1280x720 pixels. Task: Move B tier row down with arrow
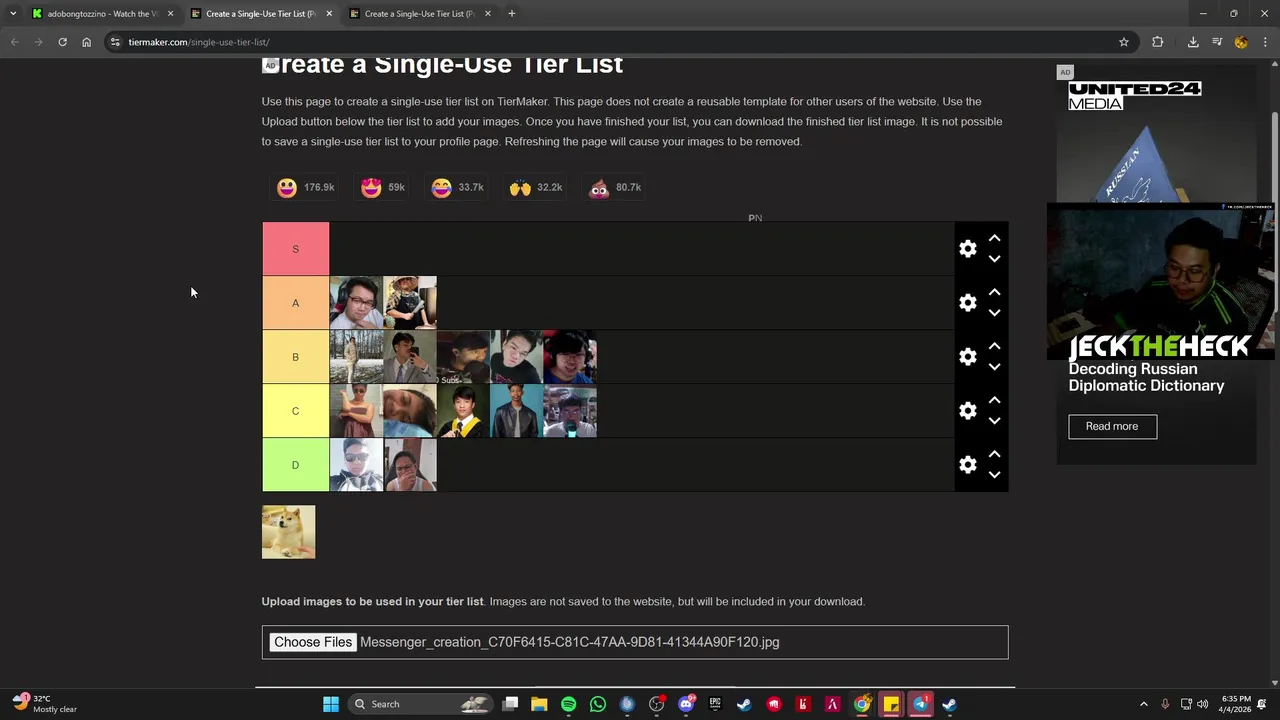[x=994, y=367]
